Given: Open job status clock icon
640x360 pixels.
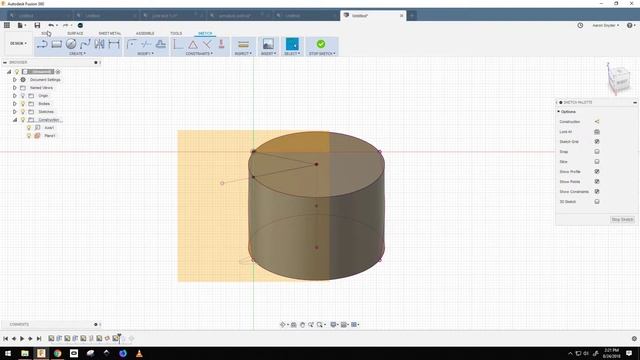Looking at the screenshot, I should [x=580, y=25].
